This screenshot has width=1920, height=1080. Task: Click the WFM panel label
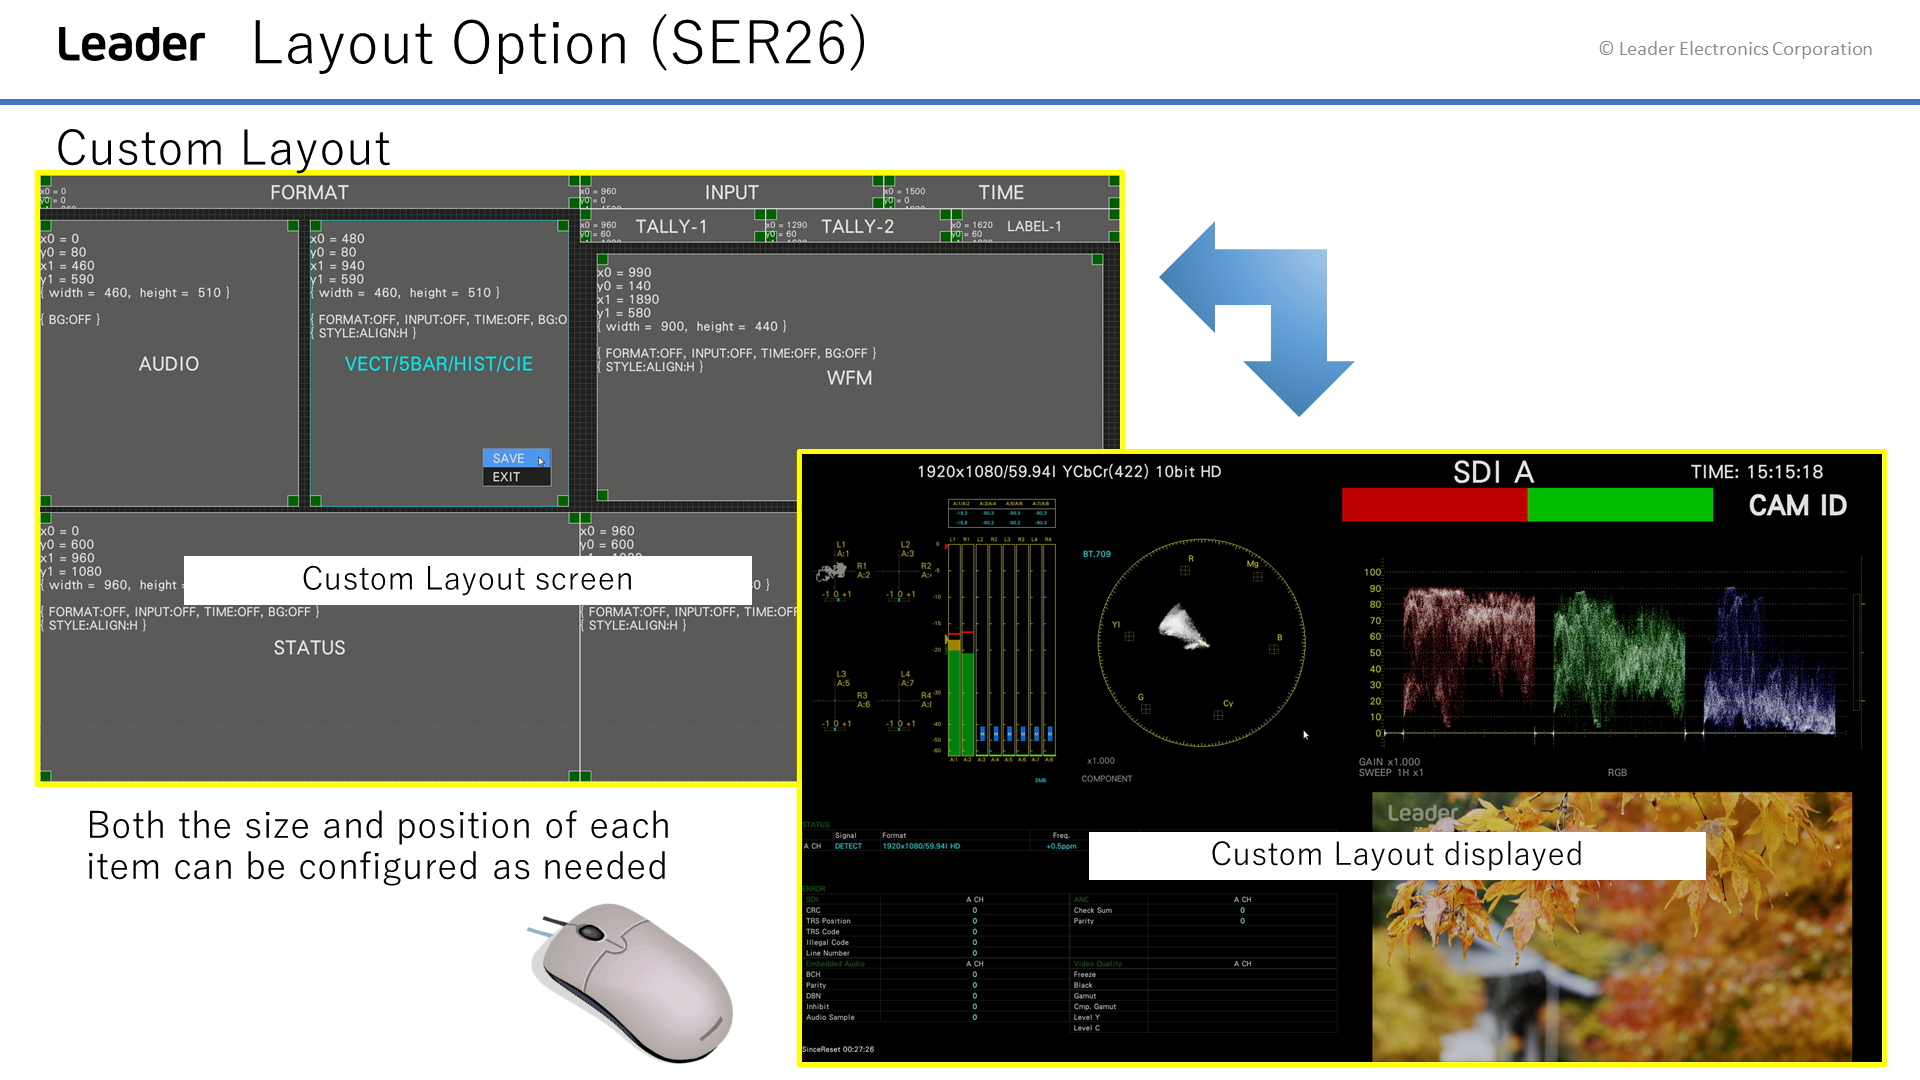click(849, 378)
